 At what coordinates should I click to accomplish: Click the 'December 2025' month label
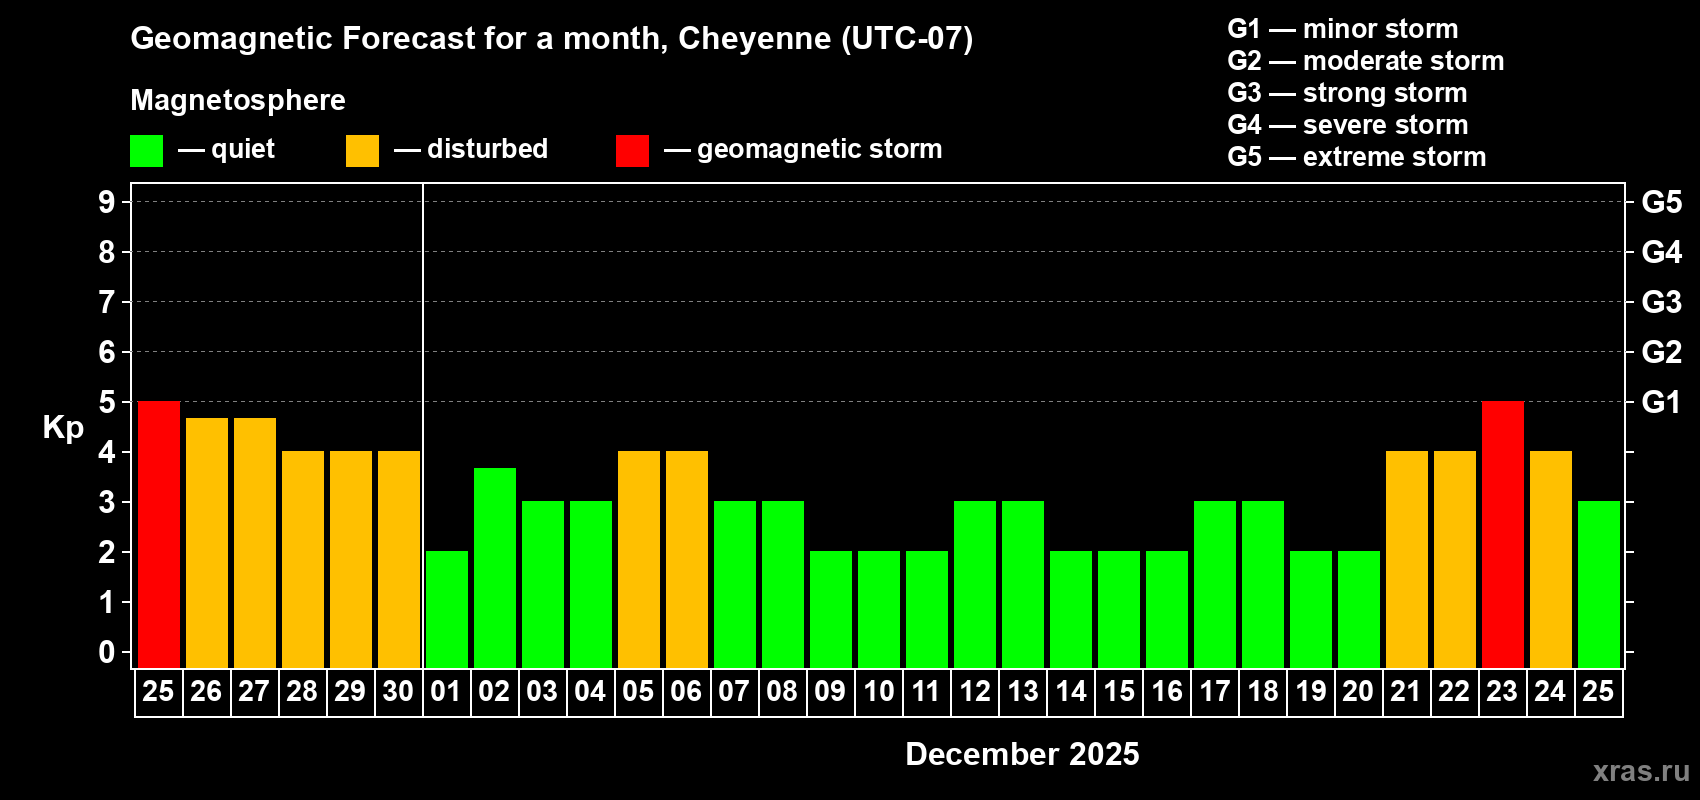coord(1022,754)
